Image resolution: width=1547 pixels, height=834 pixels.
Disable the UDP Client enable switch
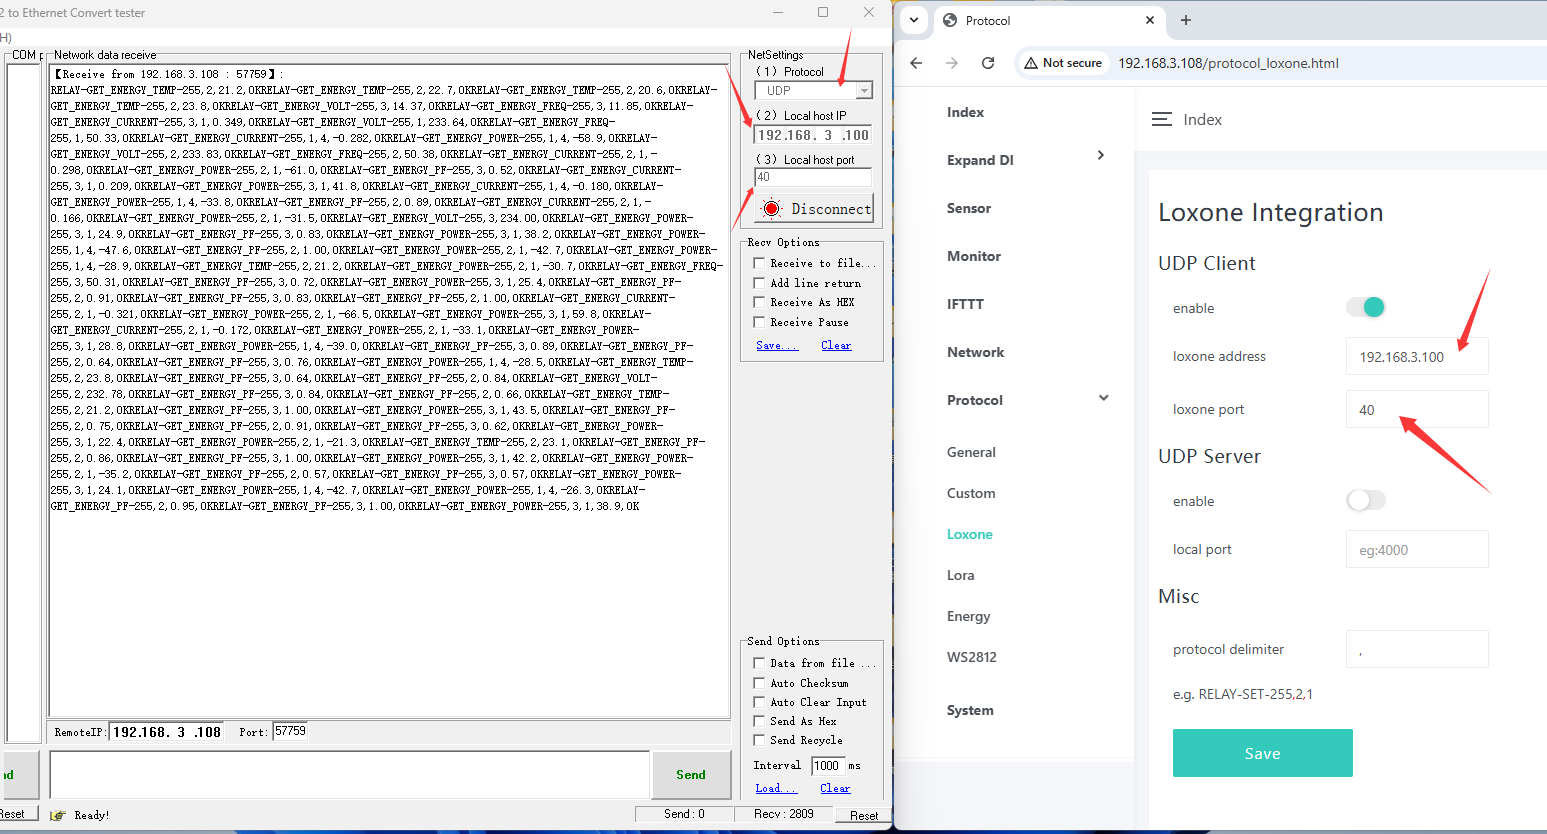(1365, 307)
